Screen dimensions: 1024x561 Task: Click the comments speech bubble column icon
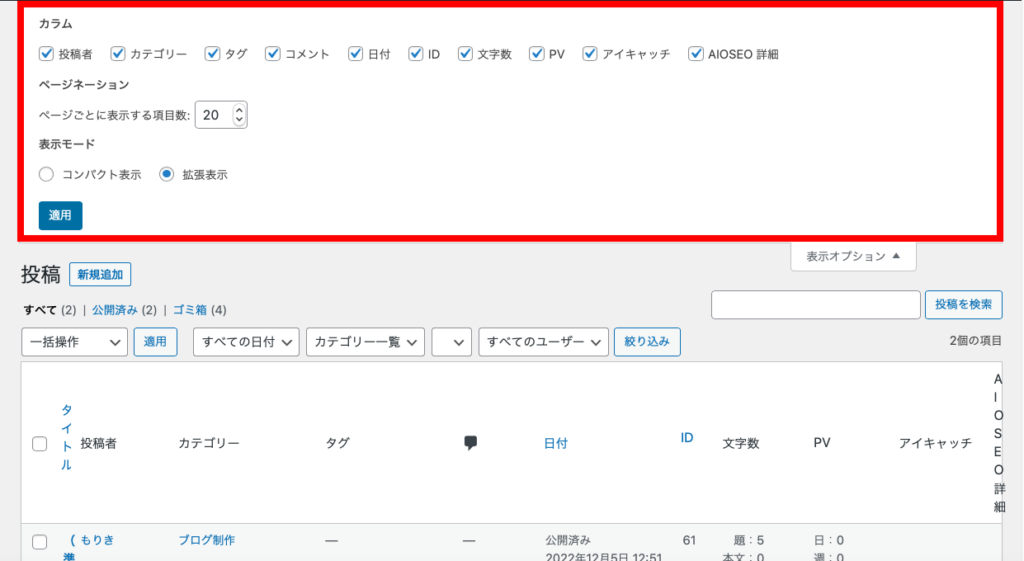tap(470, 443)
